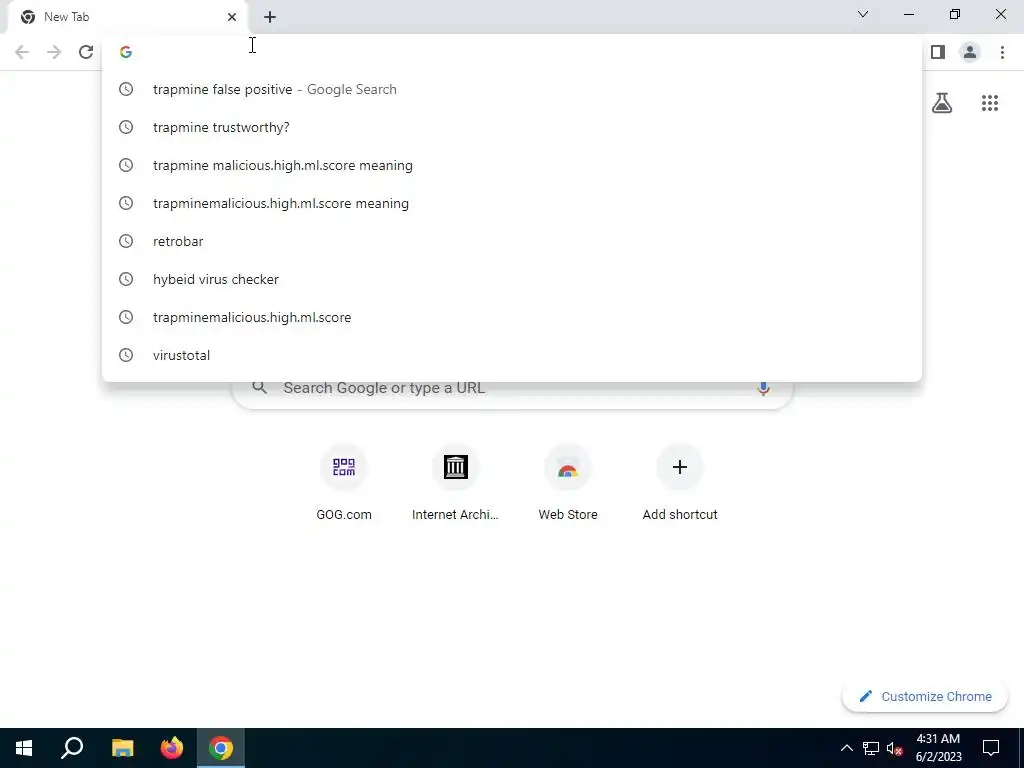Open the Chrome Labs flask icon
The image size is (1024, 768).
pos(942,103)
